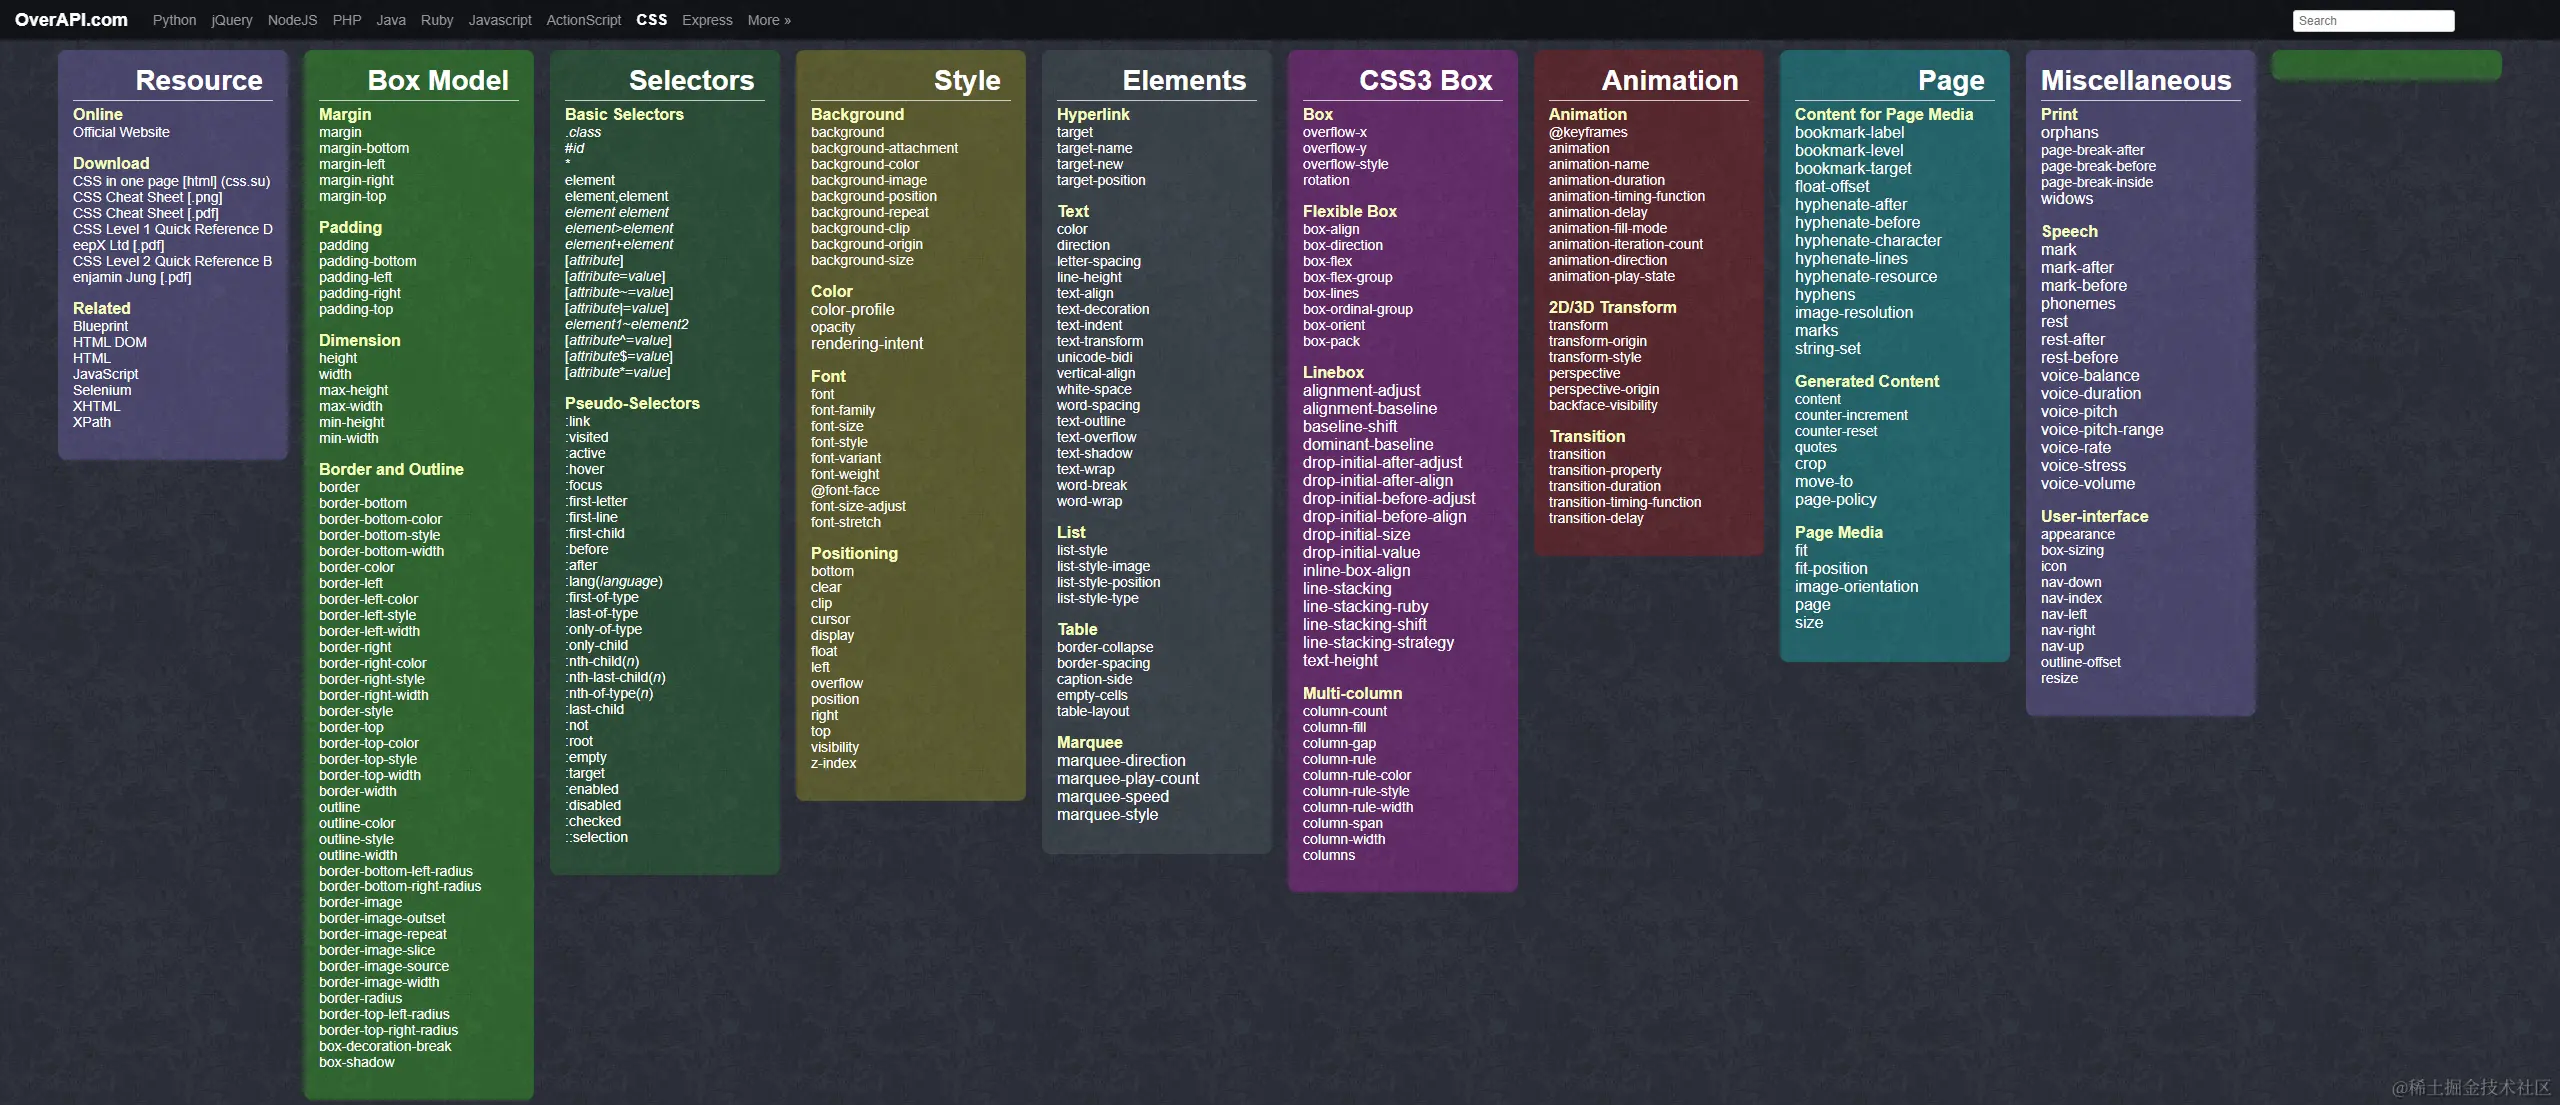Click the OverAPI.com logo
Viewport: 2560px width, 1106px height.
click(x=71, y=20)
